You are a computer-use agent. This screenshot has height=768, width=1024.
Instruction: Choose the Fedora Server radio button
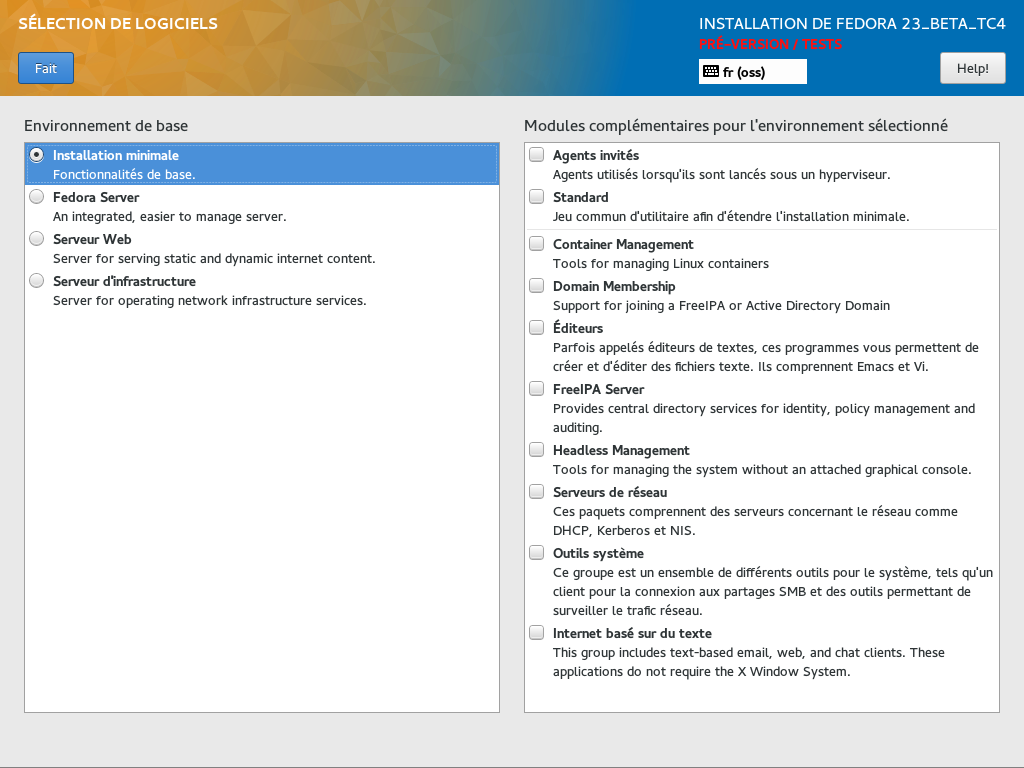coord(37,197)
